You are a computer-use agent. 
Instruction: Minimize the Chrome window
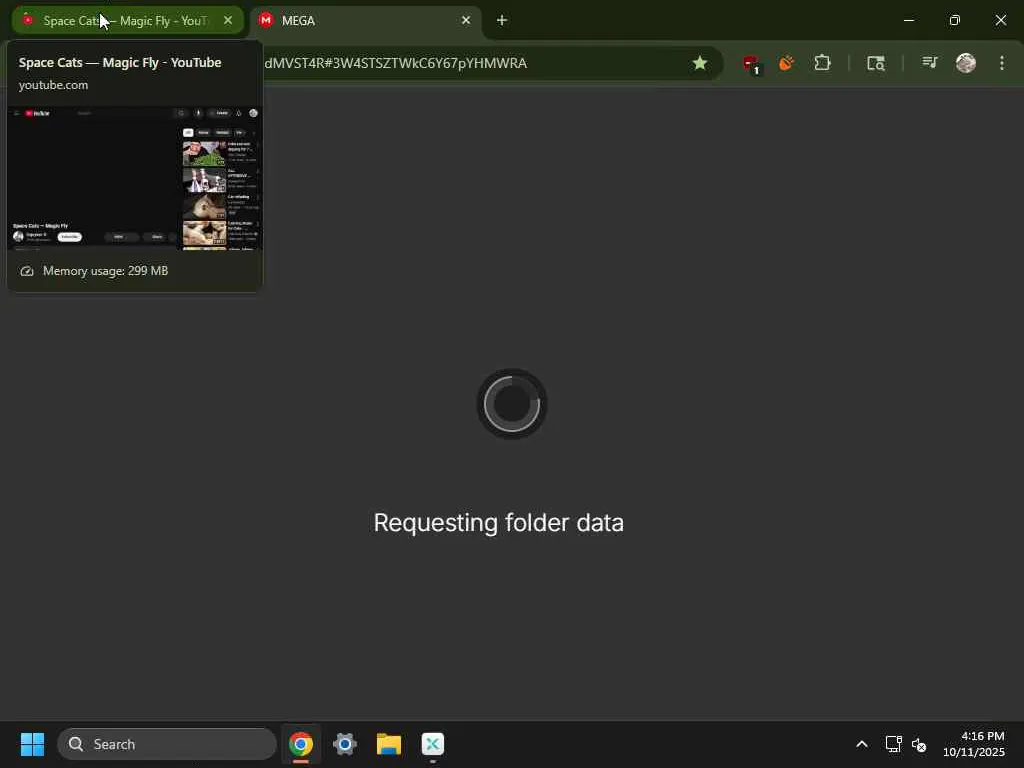coord(908,20)
